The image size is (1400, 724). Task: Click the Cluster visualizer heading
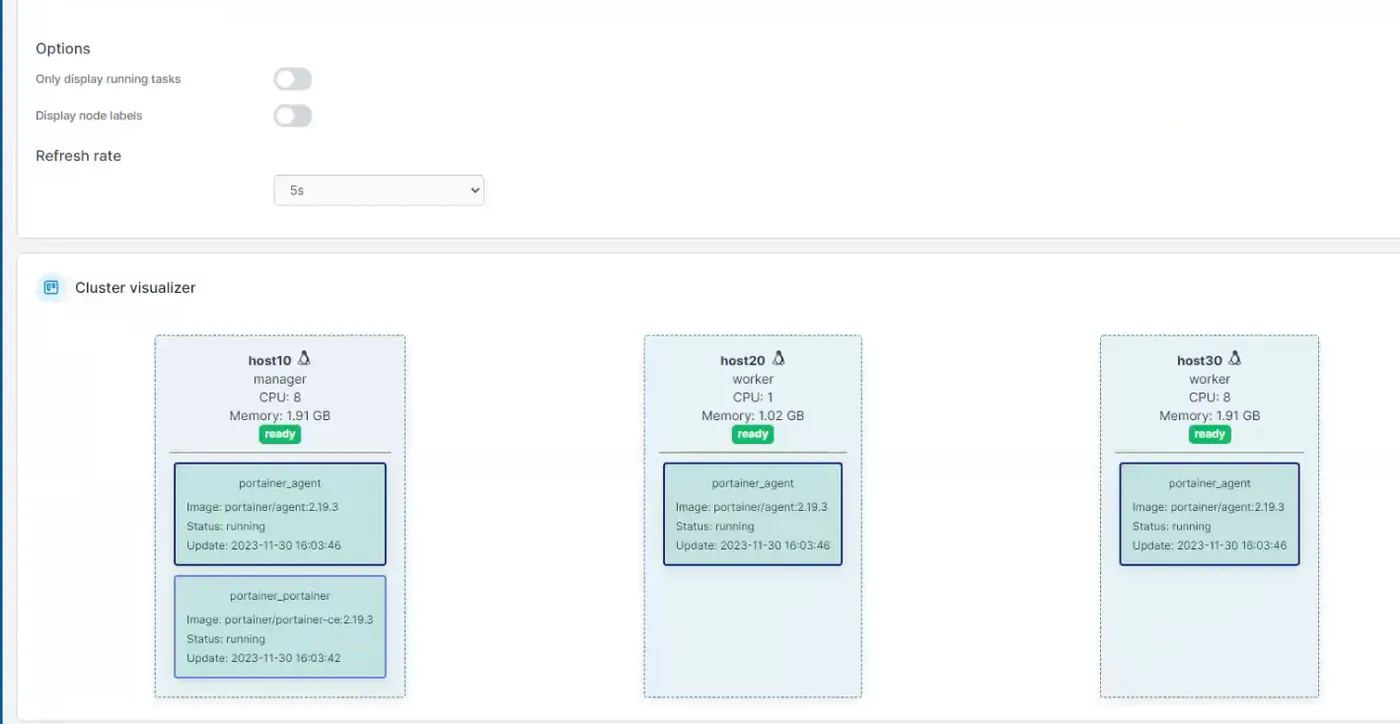[x=135, y=288]
